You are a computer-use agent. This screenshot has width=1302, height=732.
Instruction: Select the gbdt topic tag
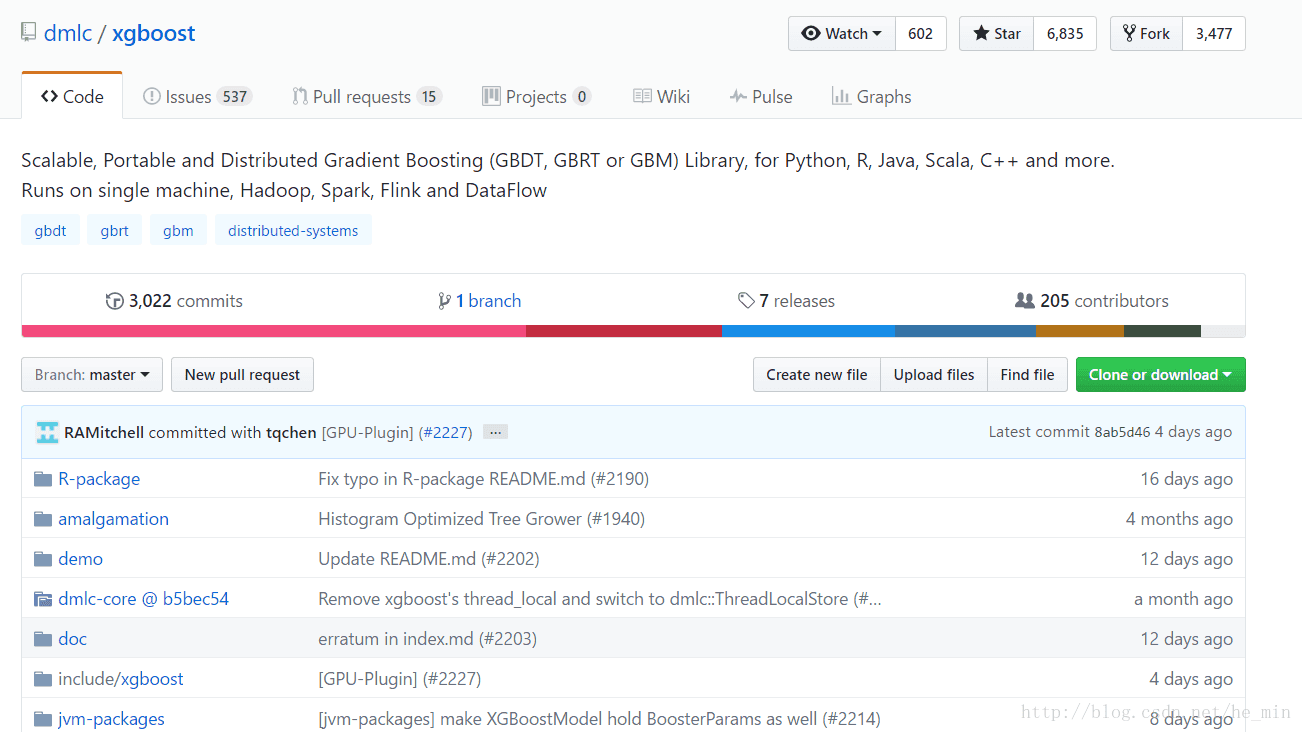50,230
